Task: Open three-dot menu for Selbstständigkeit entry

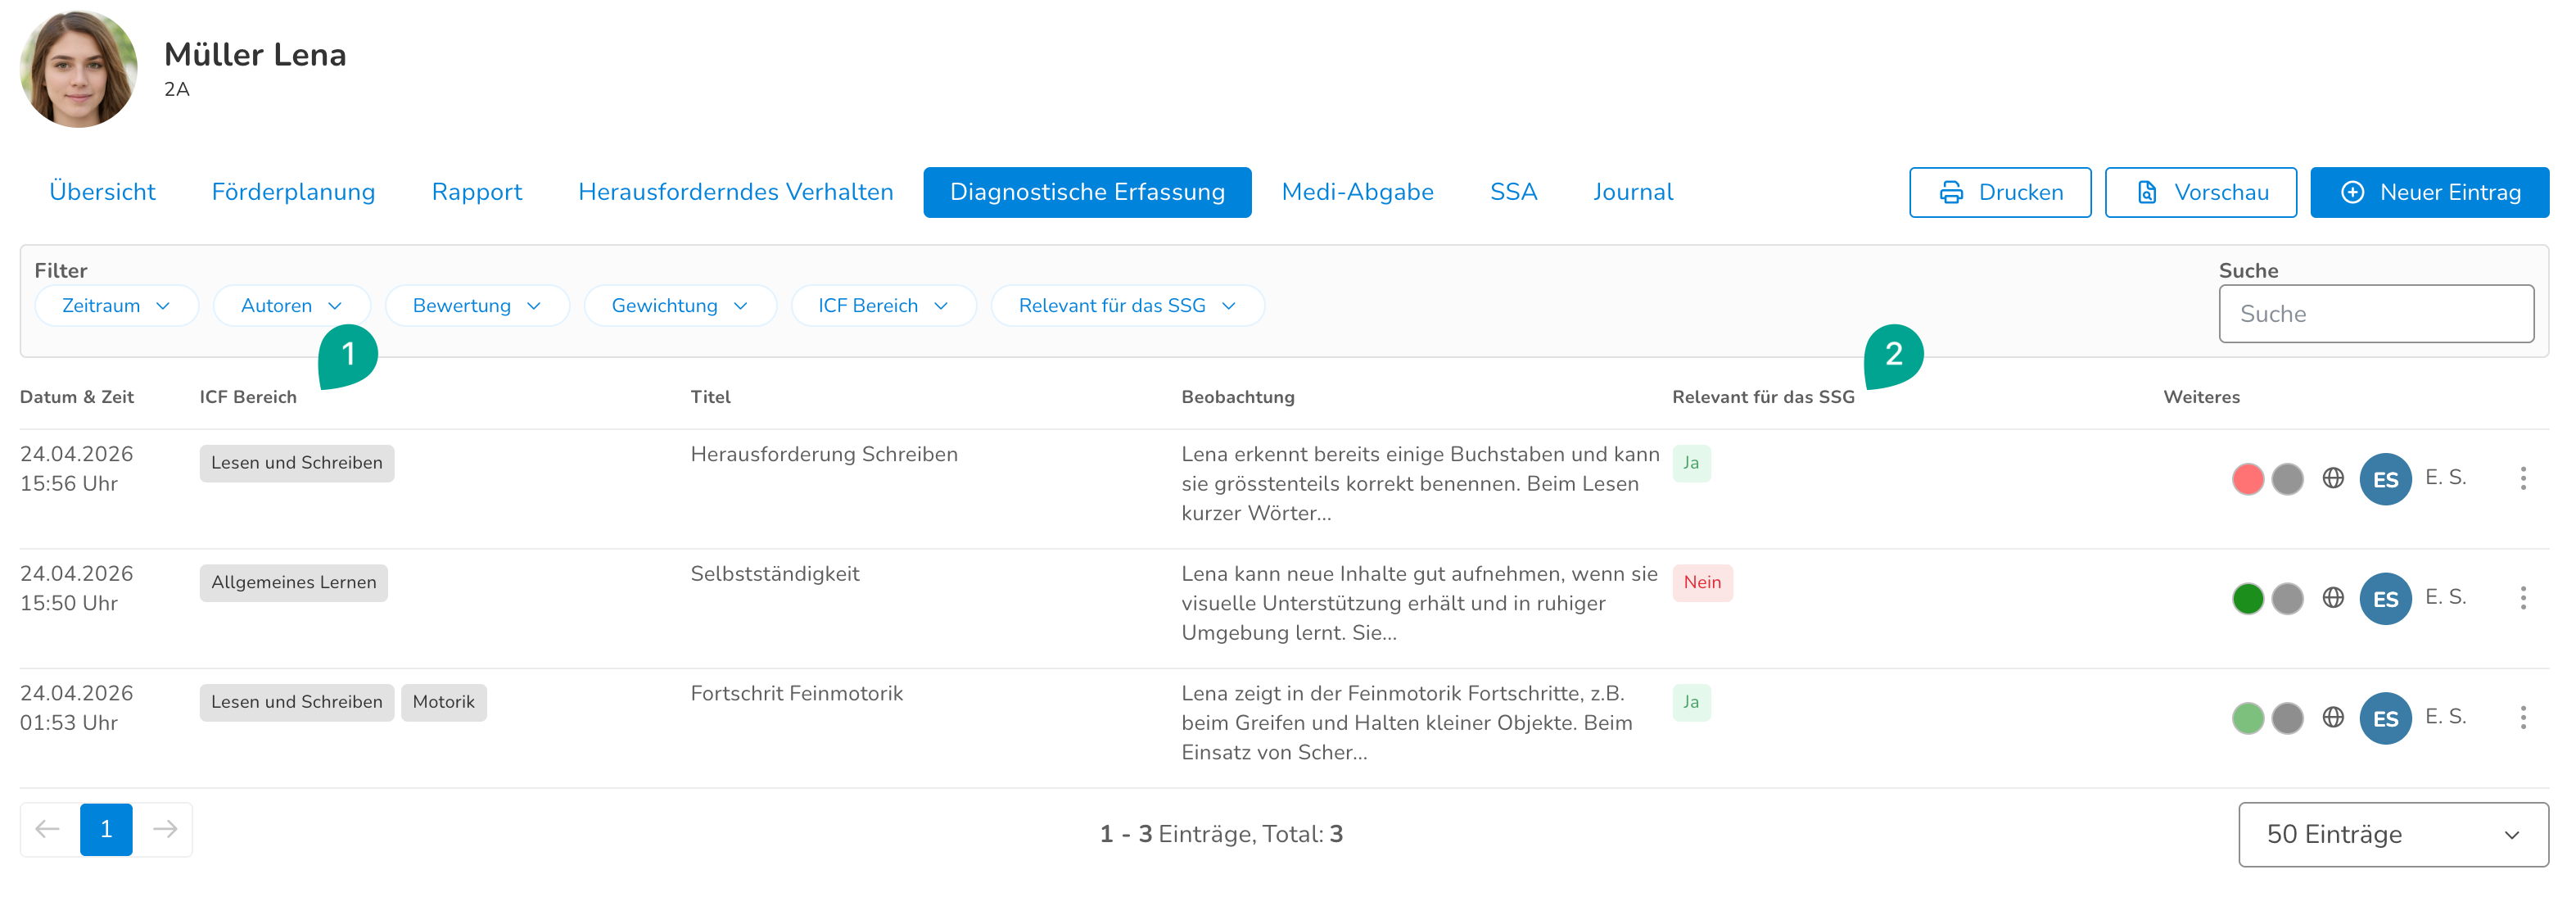Action: click(2523, 598)
